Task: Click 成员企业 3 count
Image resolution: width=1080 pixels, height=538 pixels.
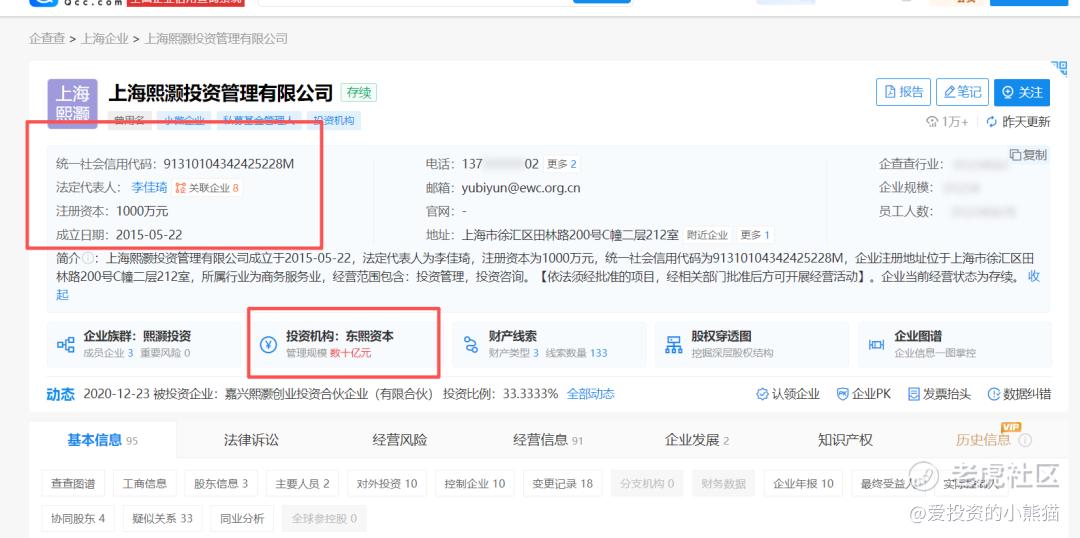Action: pos(108,353)
